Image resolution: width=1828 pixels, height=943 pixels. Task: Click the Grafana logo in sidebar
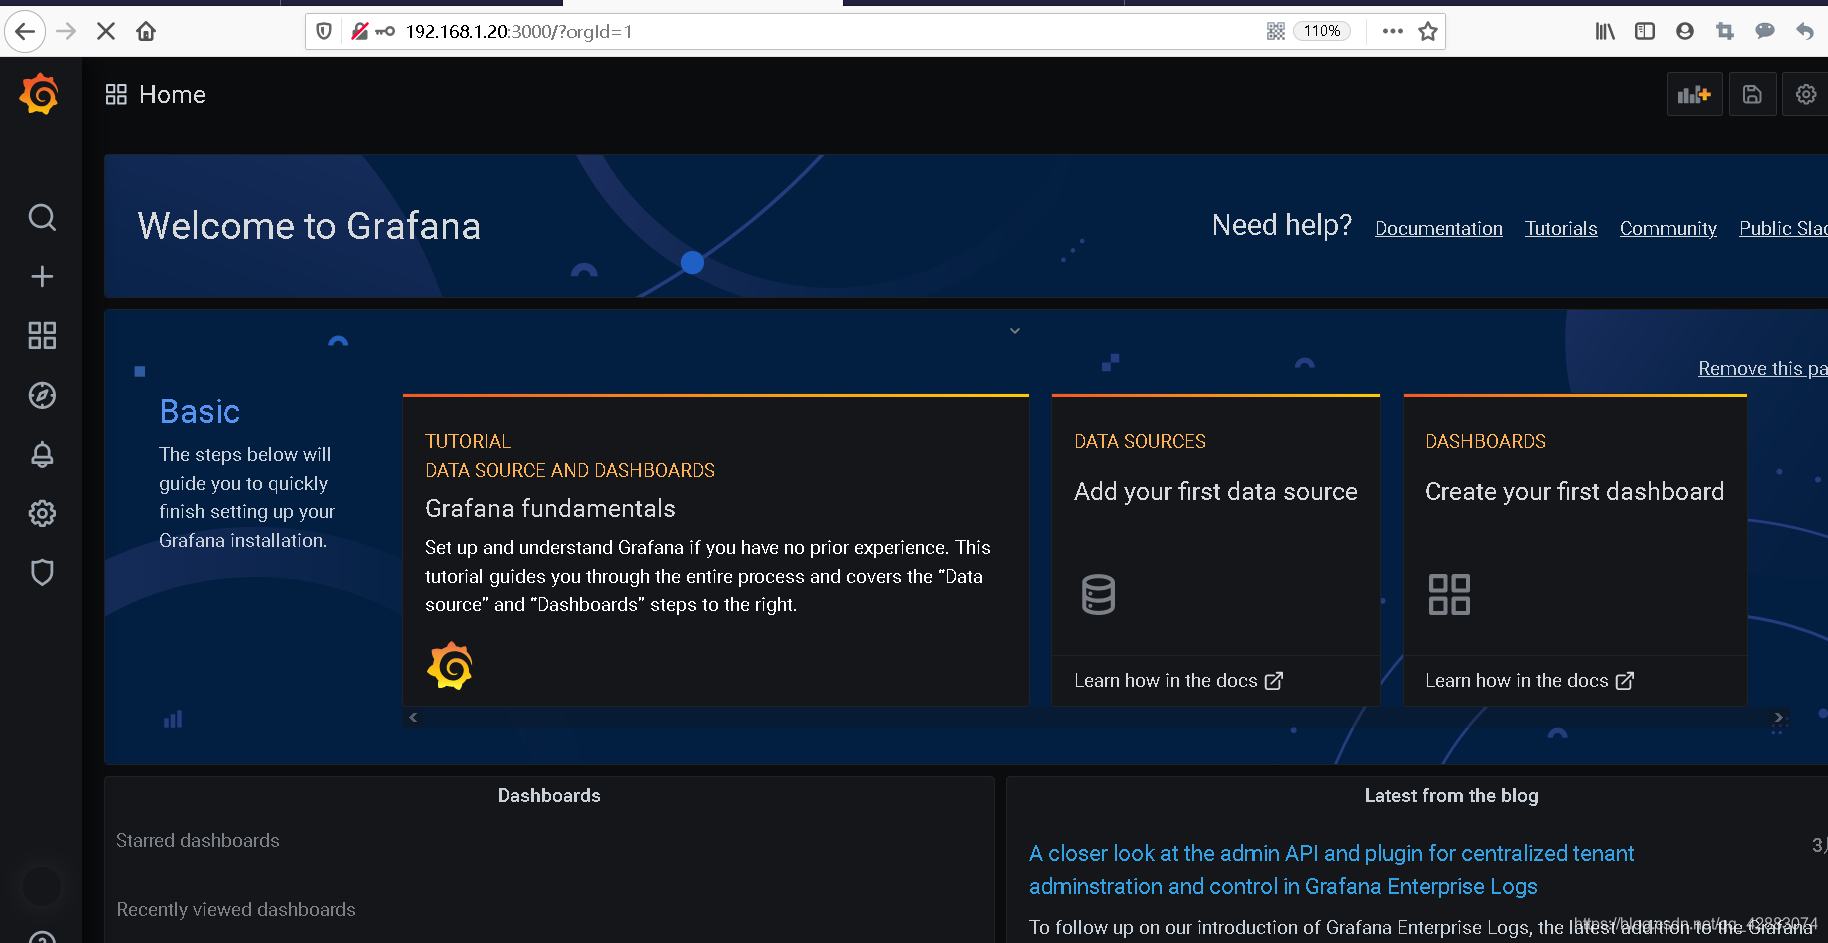(40, 94)
